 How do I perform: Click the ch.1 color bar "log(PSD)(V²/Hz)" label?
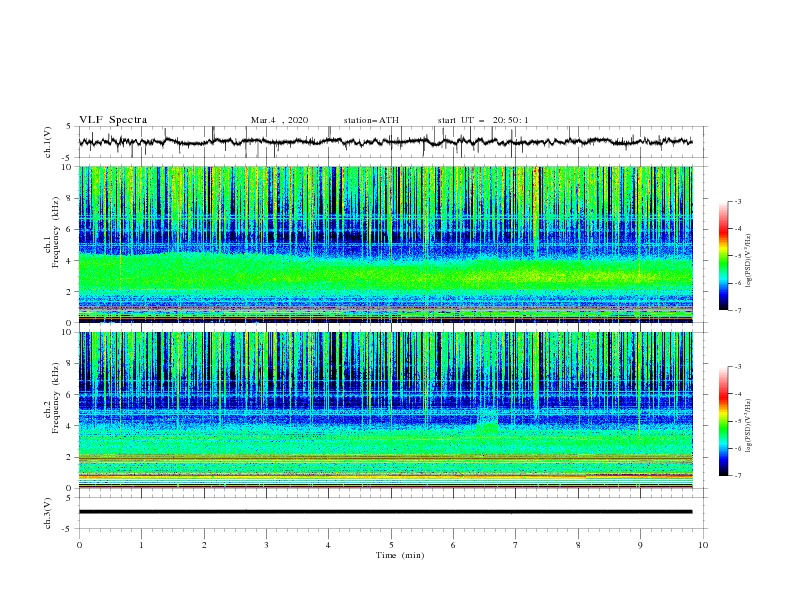point(749,261)
